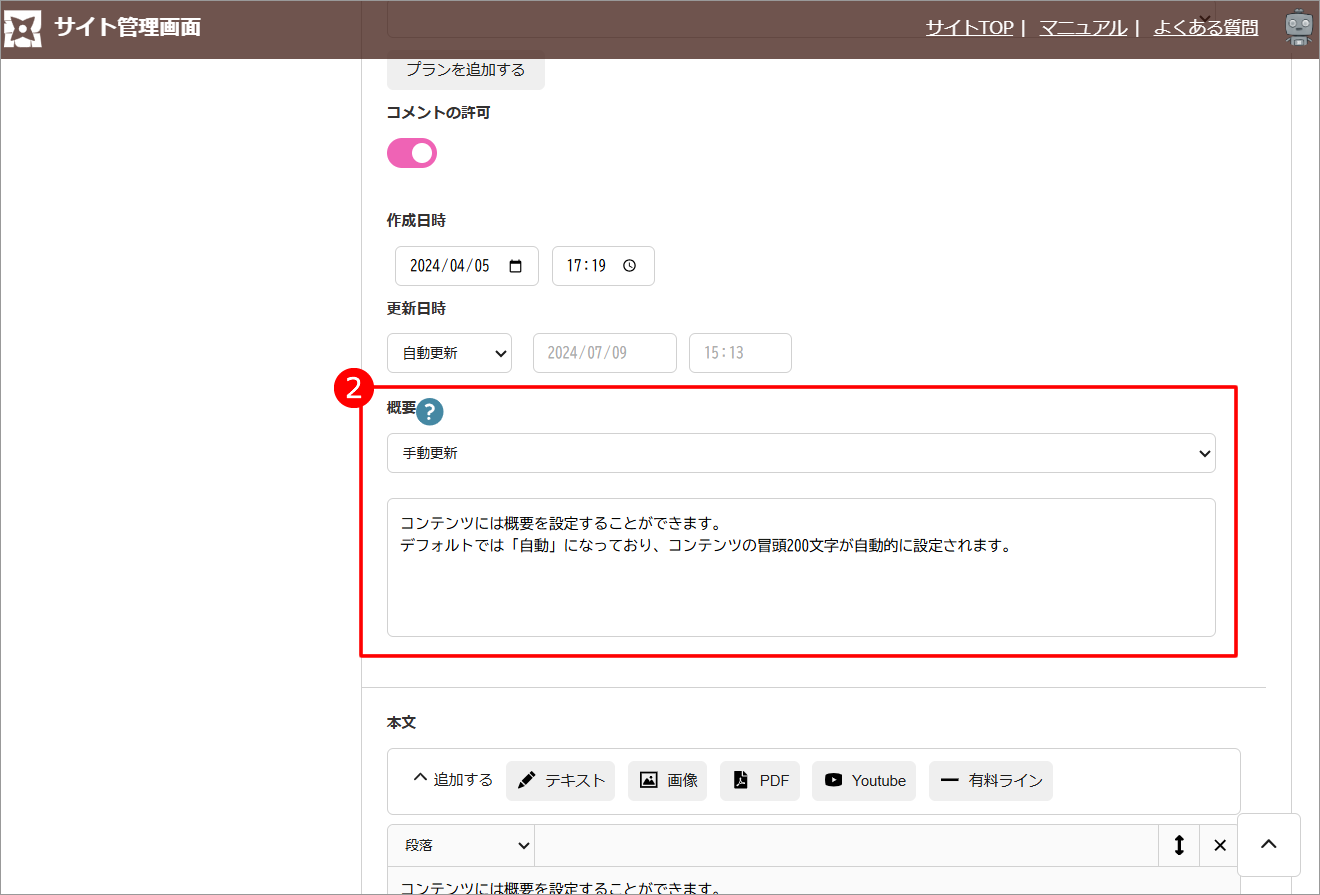Open the サイトTOP link
Image resolution: width=1320 pixels, height=895 pixels.
[x=968, y=28]
